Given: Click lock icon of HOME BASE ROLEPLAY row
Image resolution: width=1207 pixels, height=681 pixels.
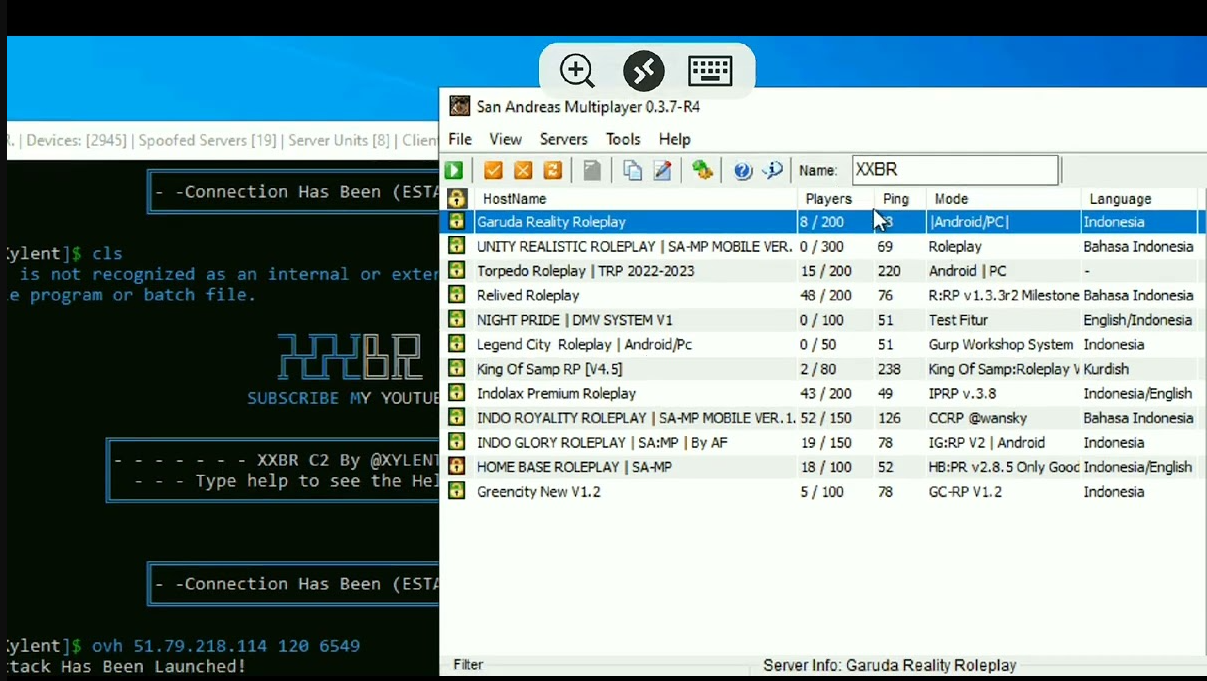Looking at the screenshot, I should click(457, 466).
